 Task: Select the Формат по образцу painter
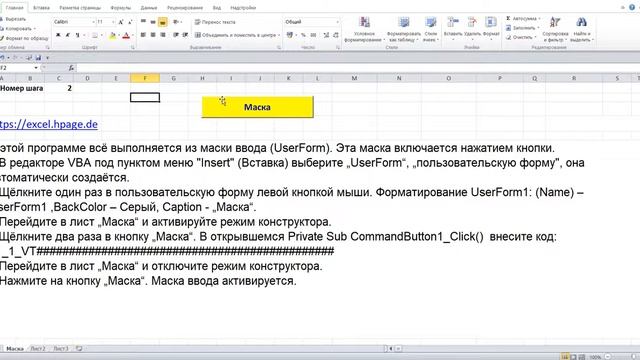tap(24, 38)
